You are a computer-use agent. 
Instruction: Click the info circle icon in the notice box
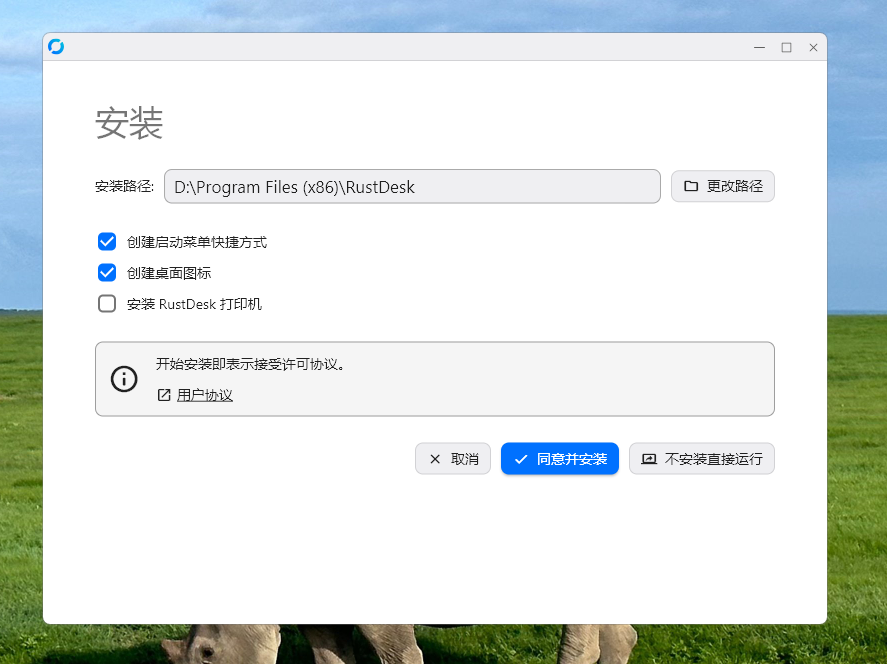pyautogui.click(x=124, y=379)
